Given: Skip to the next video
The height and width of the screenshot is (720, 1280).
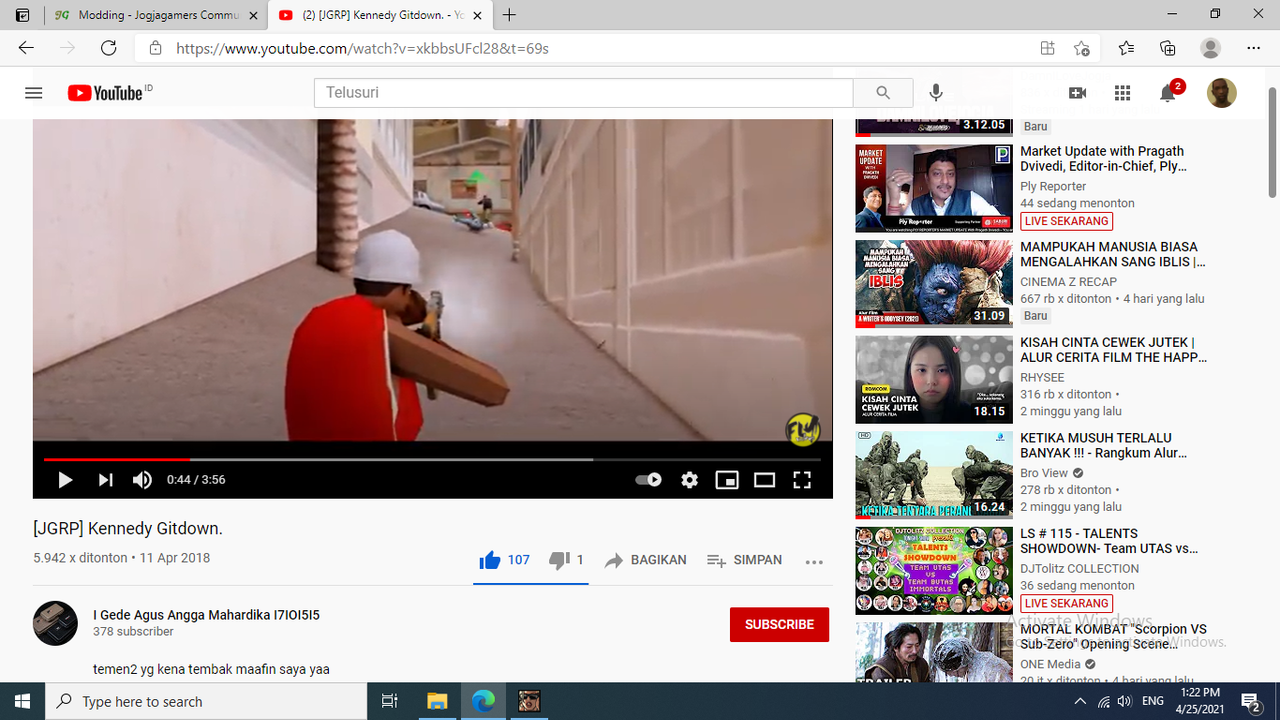Looking at the screenshot, I should pyautogui.click(x=105, y=480).
